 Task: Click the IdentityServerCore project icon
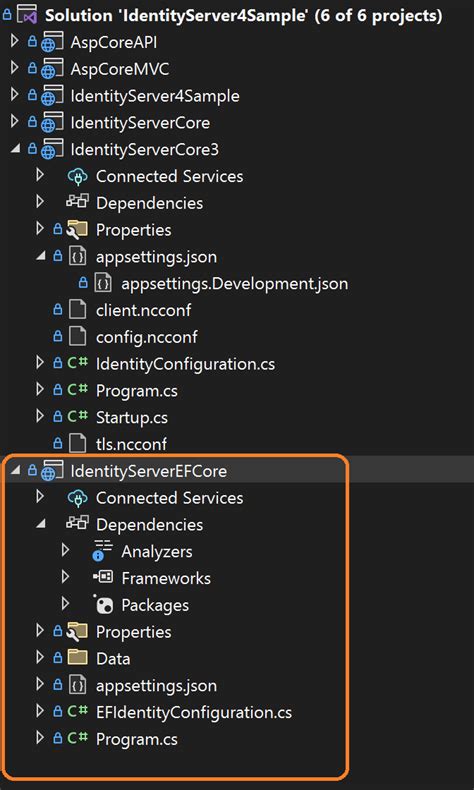[x=51, y=122]
